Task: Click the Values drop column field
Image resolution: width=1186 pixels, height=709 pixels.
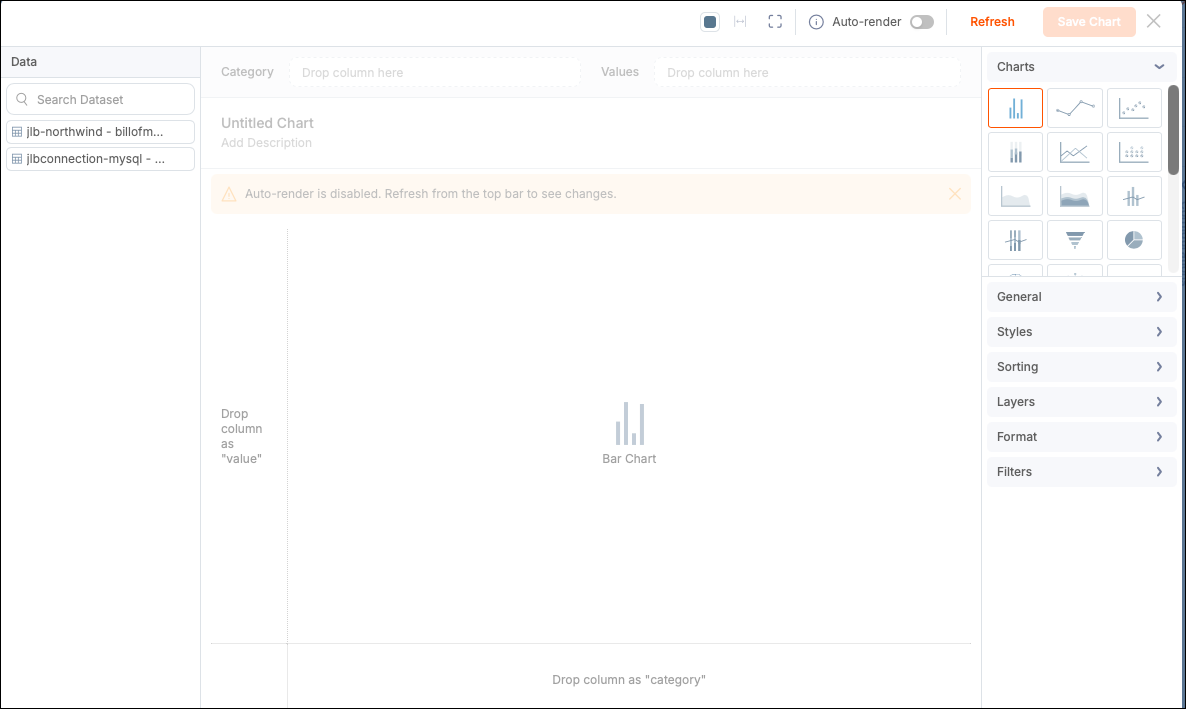Action: 807,73
